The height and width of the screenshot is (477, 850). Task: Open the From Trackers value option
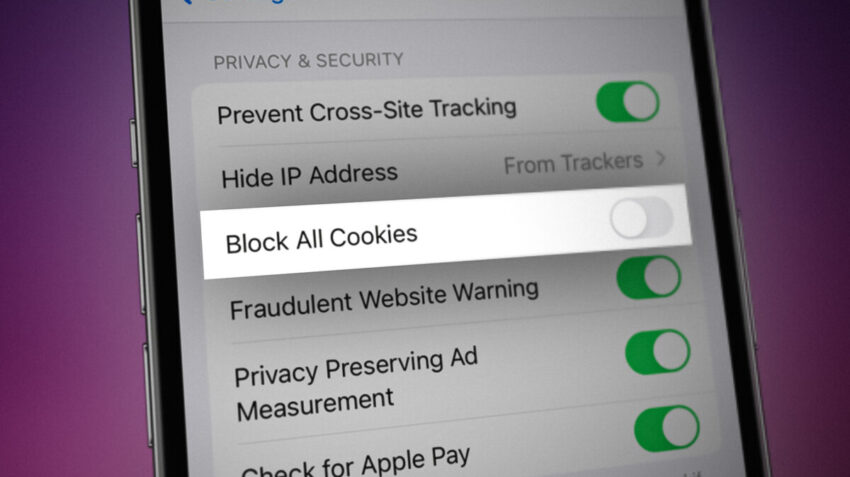(574, 163)
